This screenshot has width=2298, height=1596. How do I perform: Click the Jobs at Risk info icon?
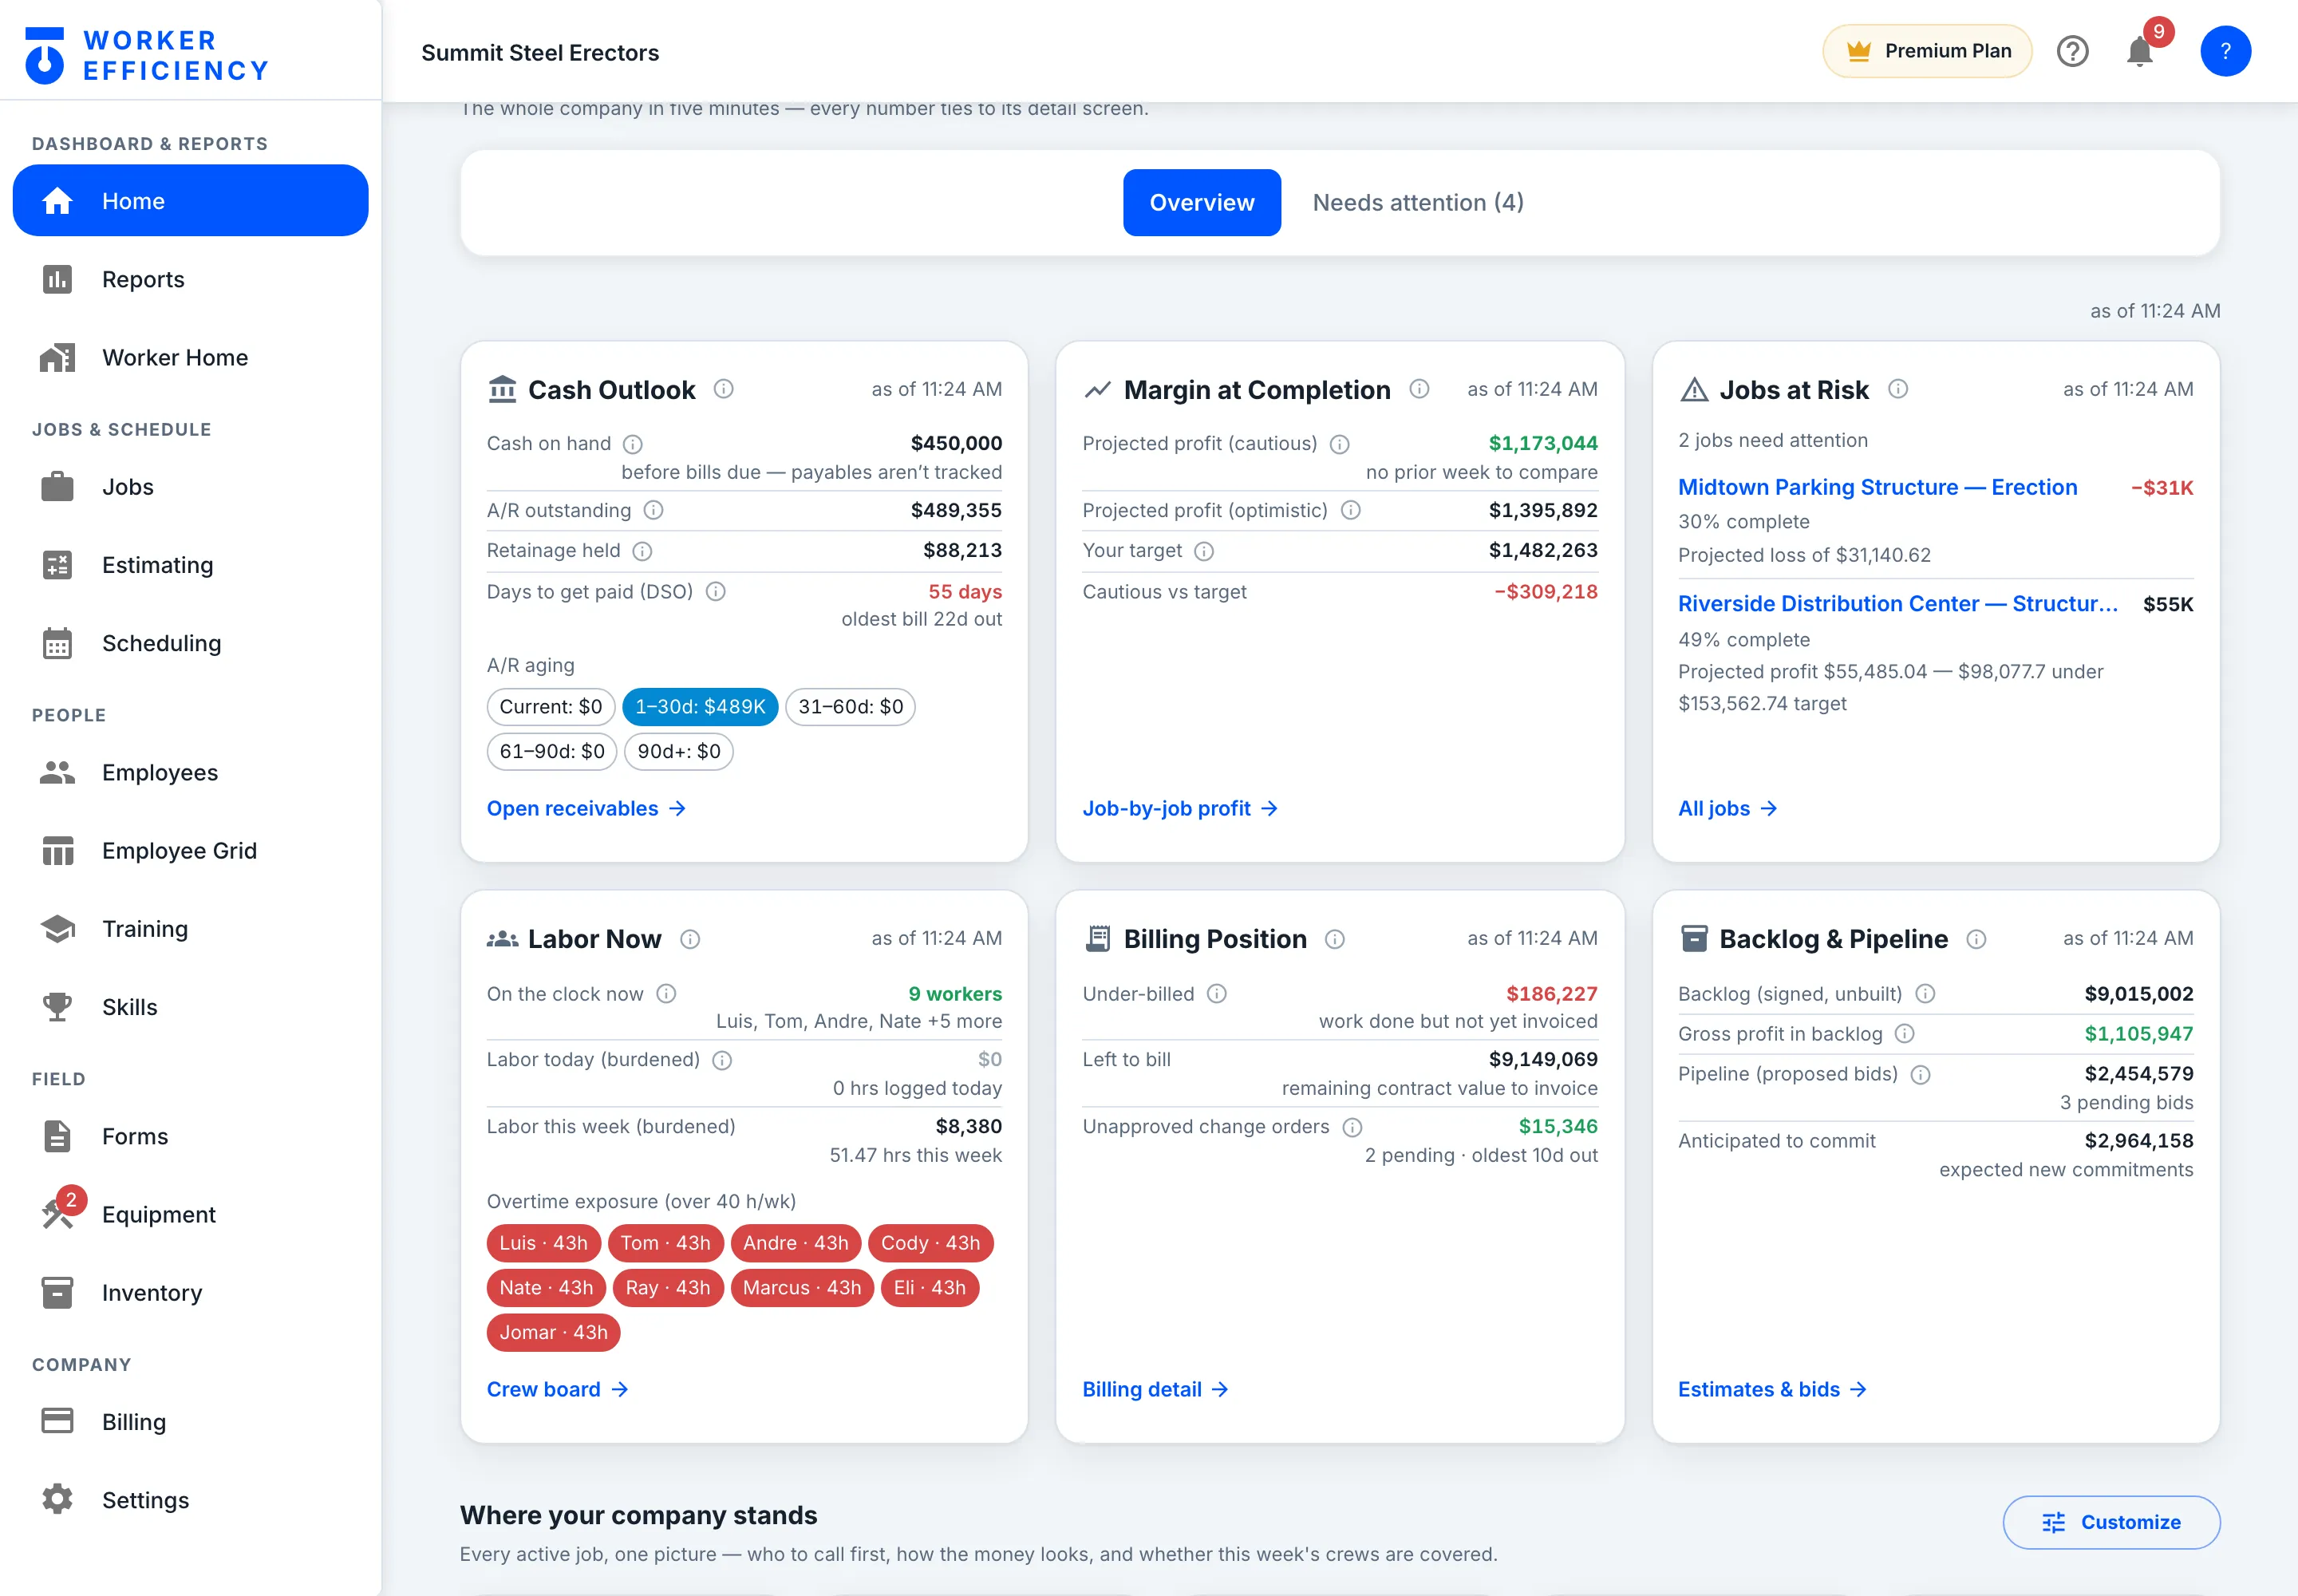tap(1897, 389)
